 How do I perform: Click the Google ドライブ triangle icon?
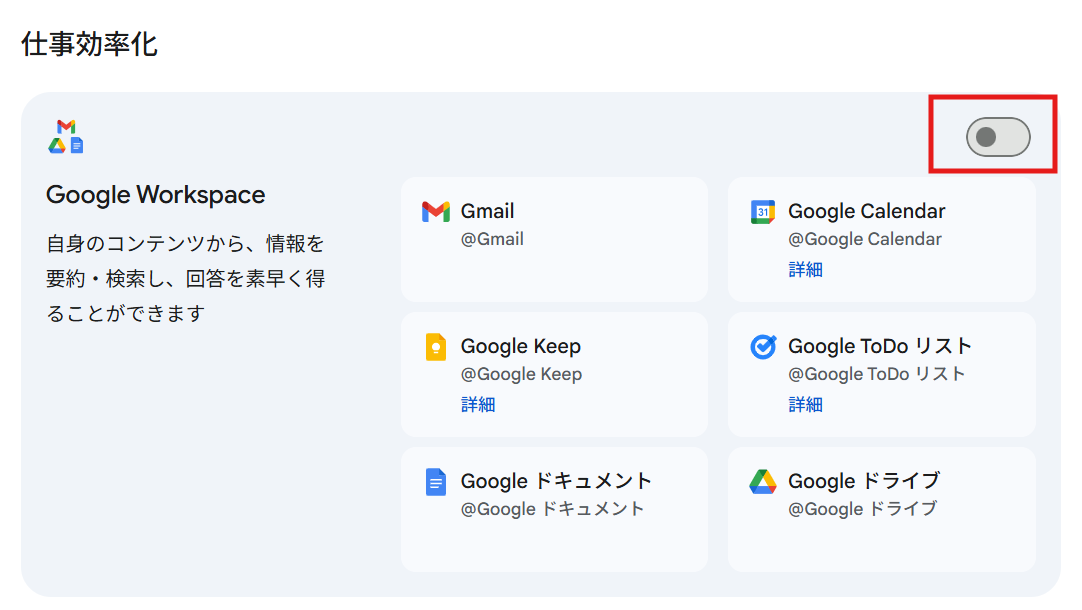[763, 482]
